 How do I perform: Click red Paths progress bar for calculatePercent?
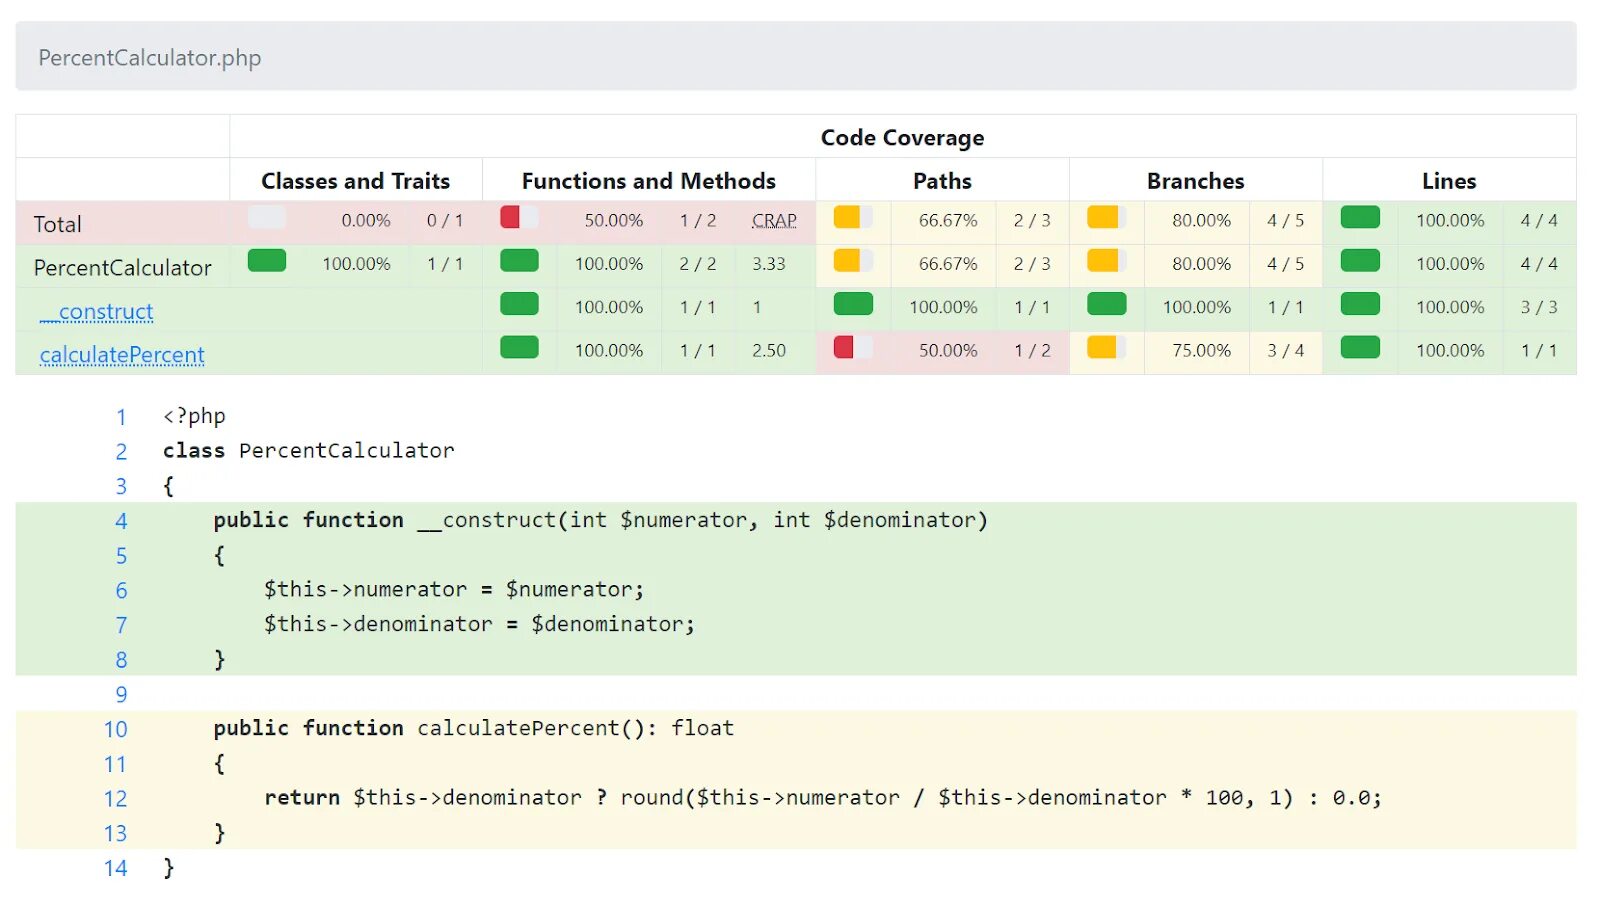(852, 347)
